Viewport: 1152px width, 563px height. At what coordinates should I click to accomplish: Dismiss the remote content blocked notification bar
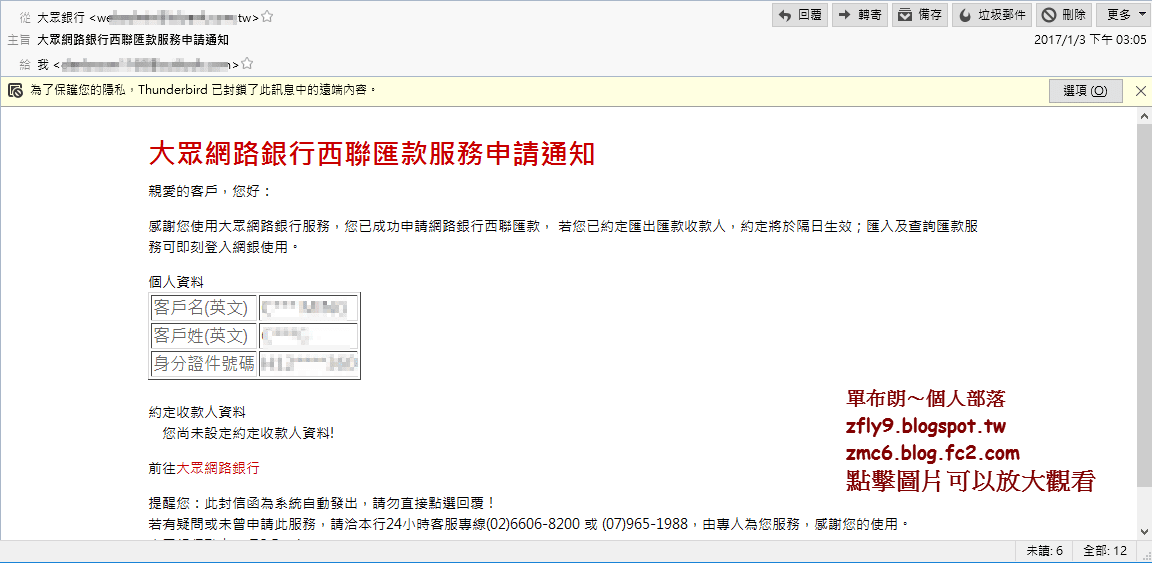(x=1140, y=91)
